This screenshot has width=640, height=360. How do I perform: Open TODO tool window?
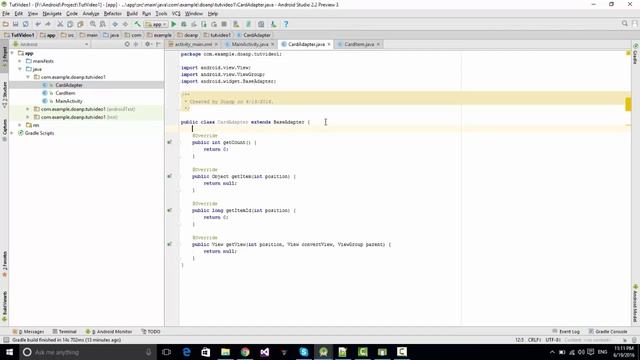point(151,331)
